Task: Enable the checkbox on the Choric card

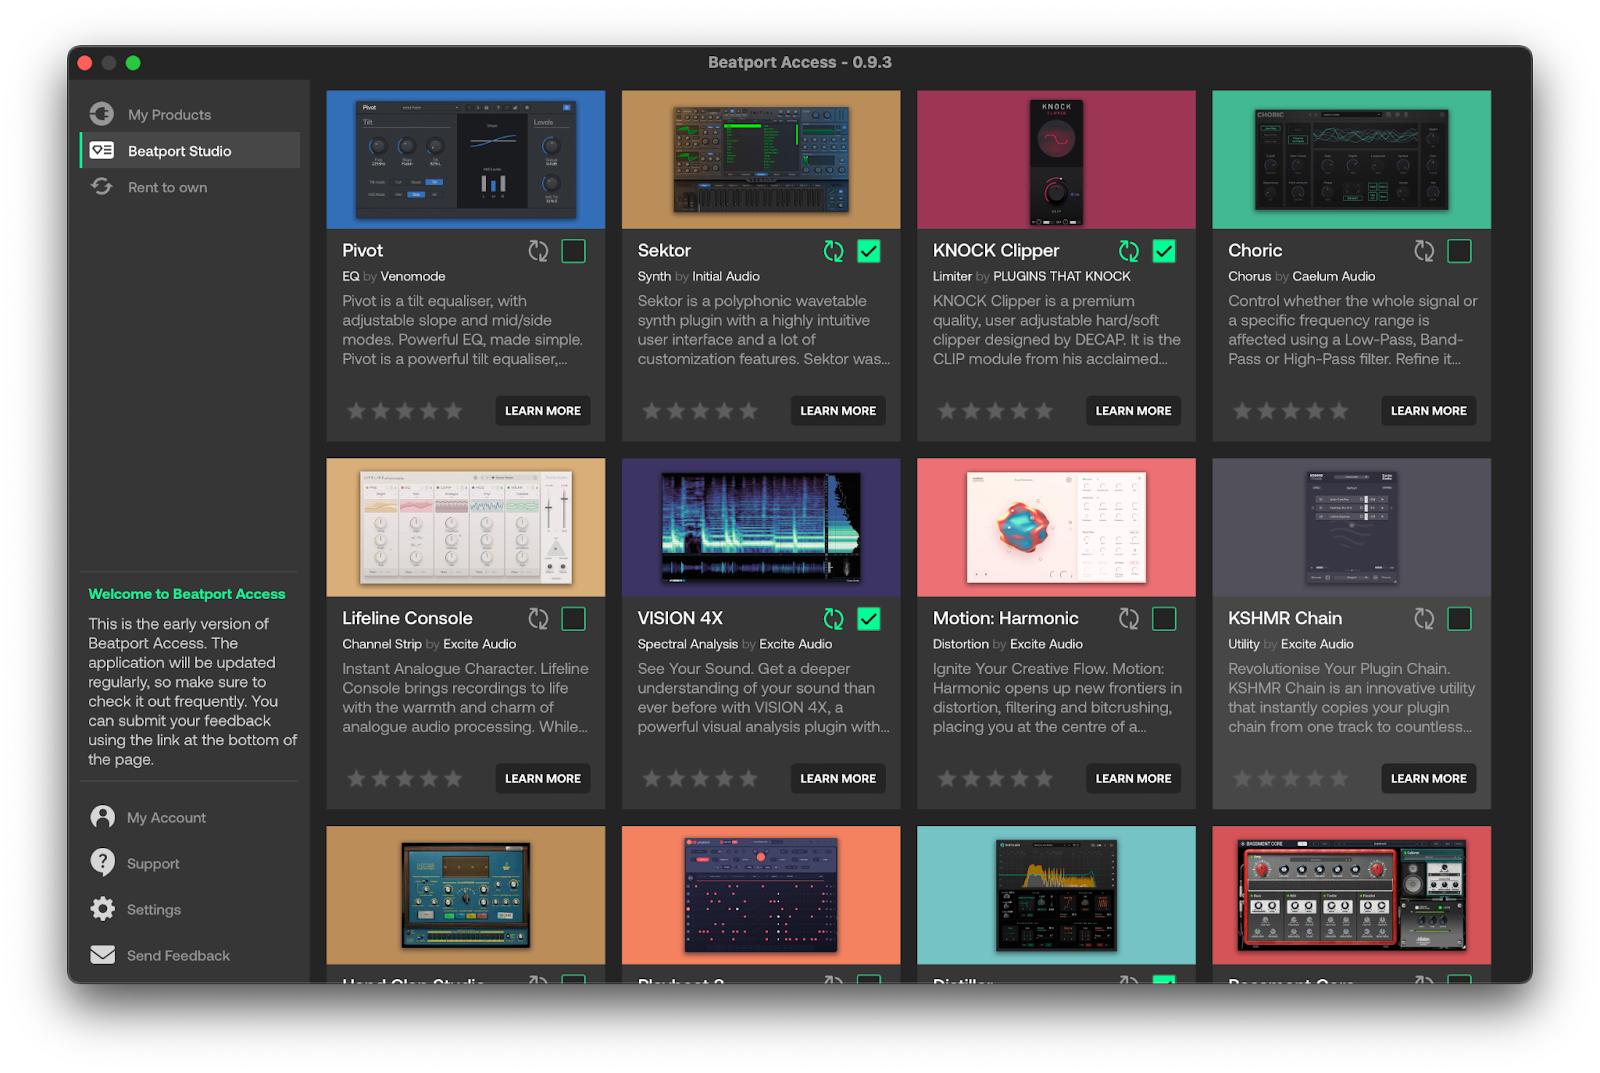Action: (x=1460, y=251)
